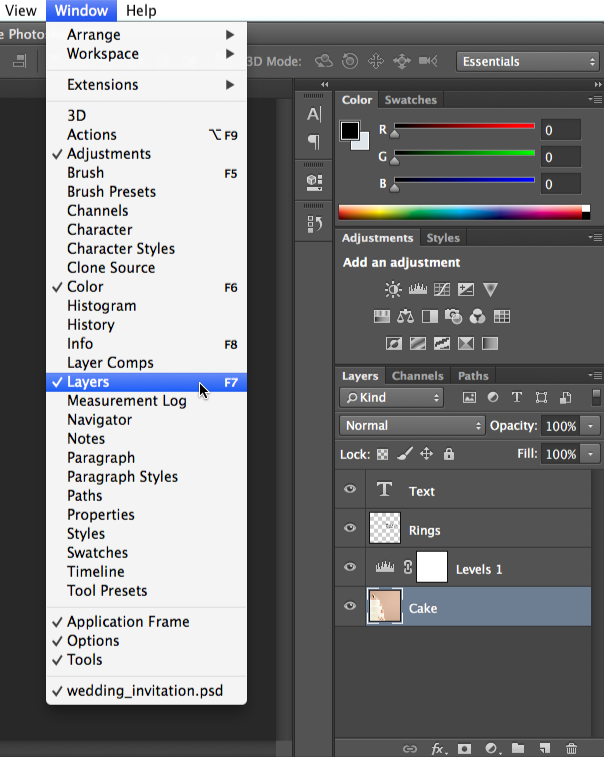Add a Brightness/Contrast adjustment
Screen dimensions: 604x757
point(393,290)
